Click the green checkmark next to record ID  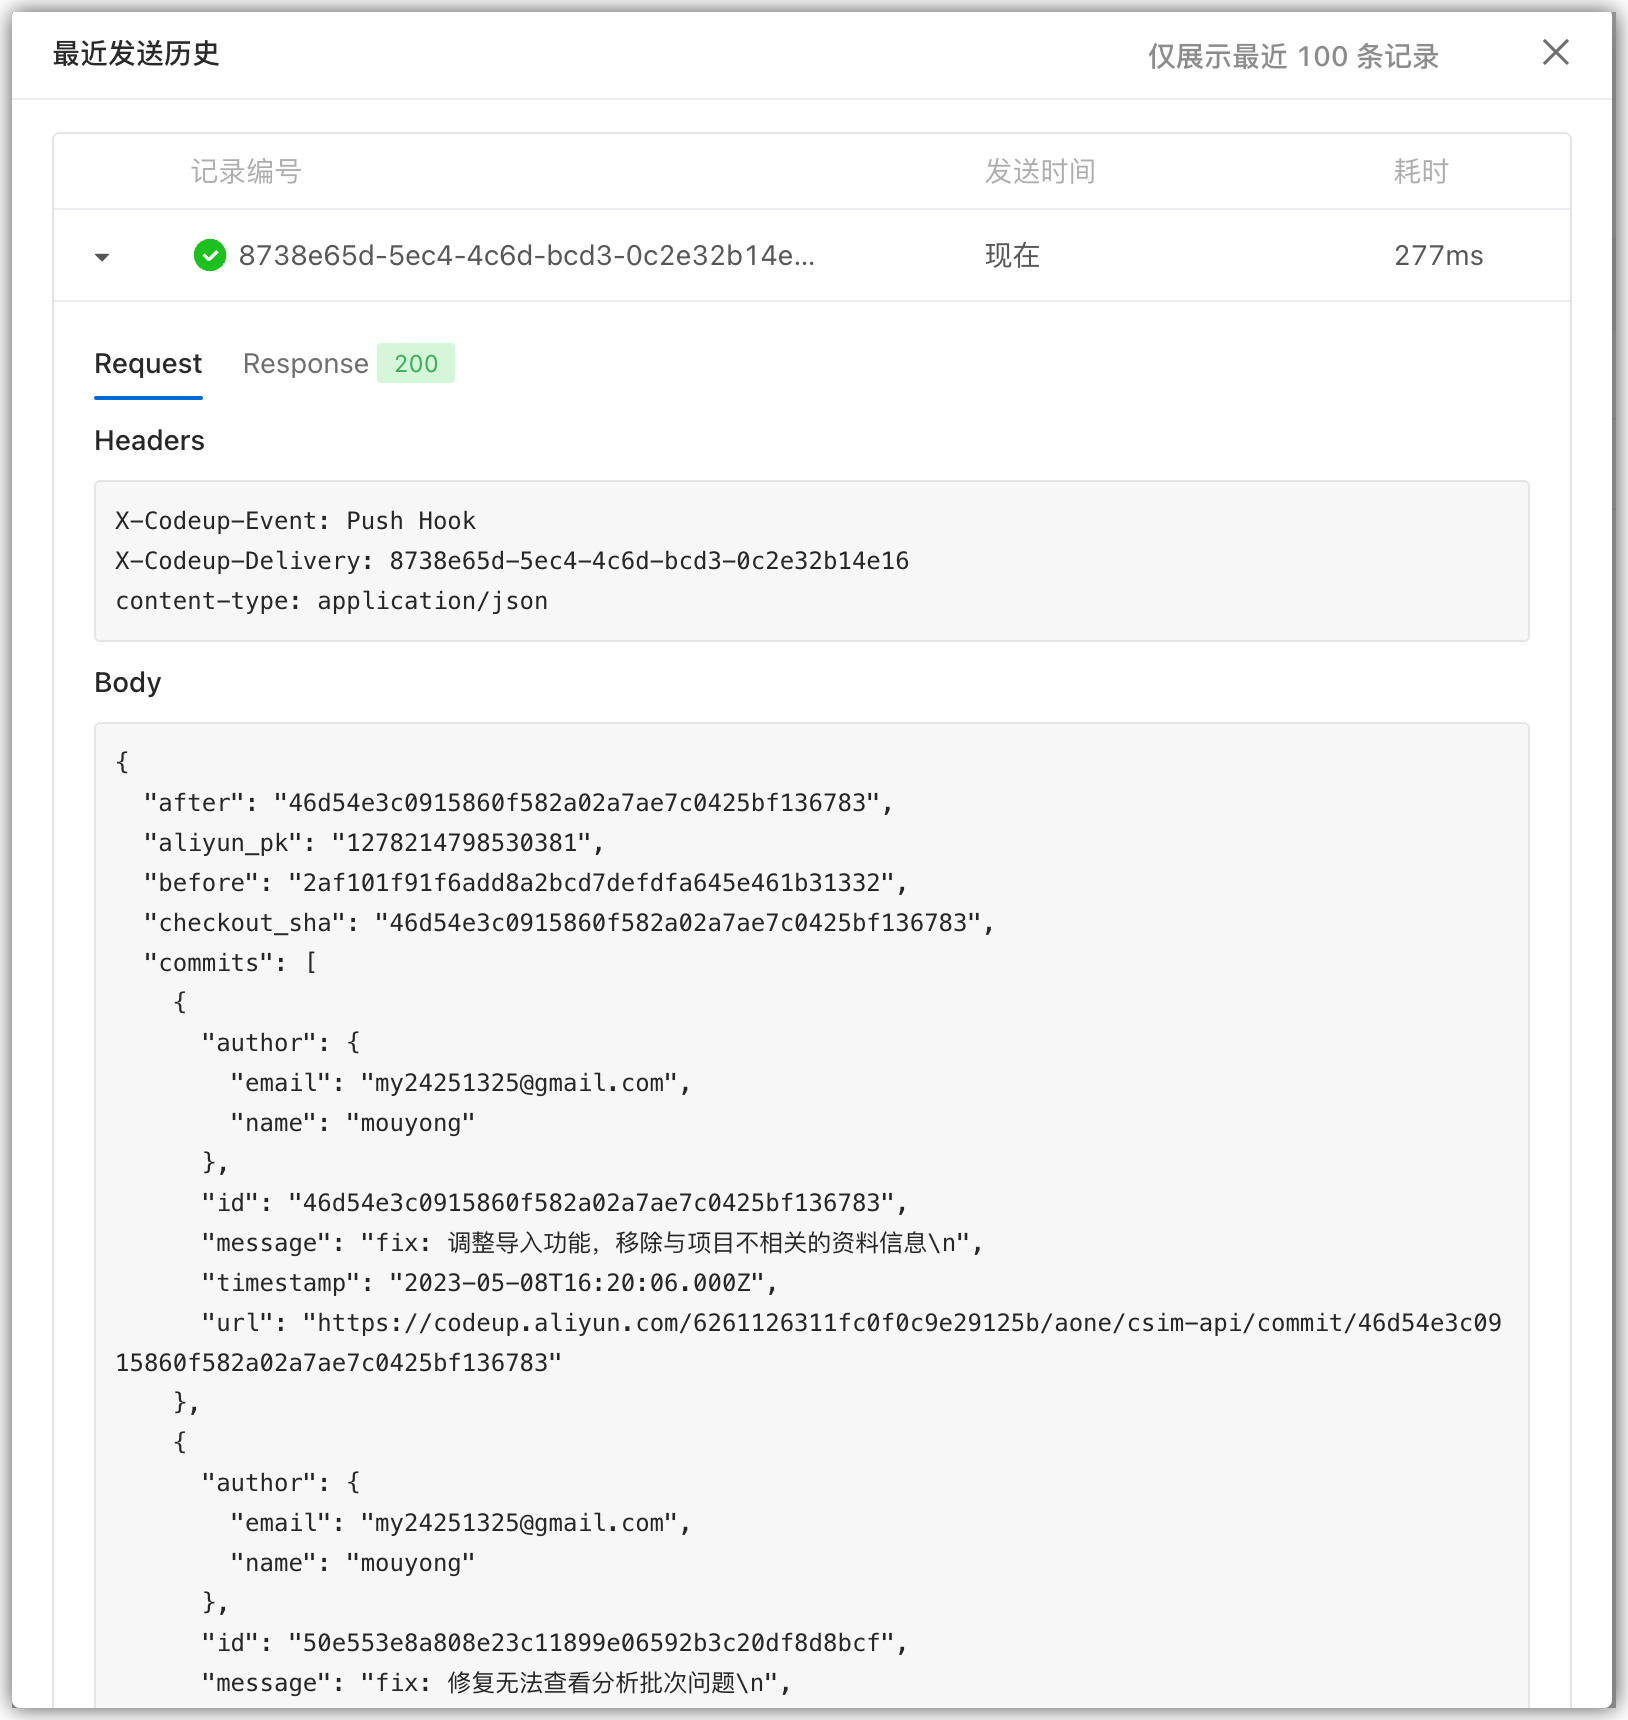tap(209, 256)
